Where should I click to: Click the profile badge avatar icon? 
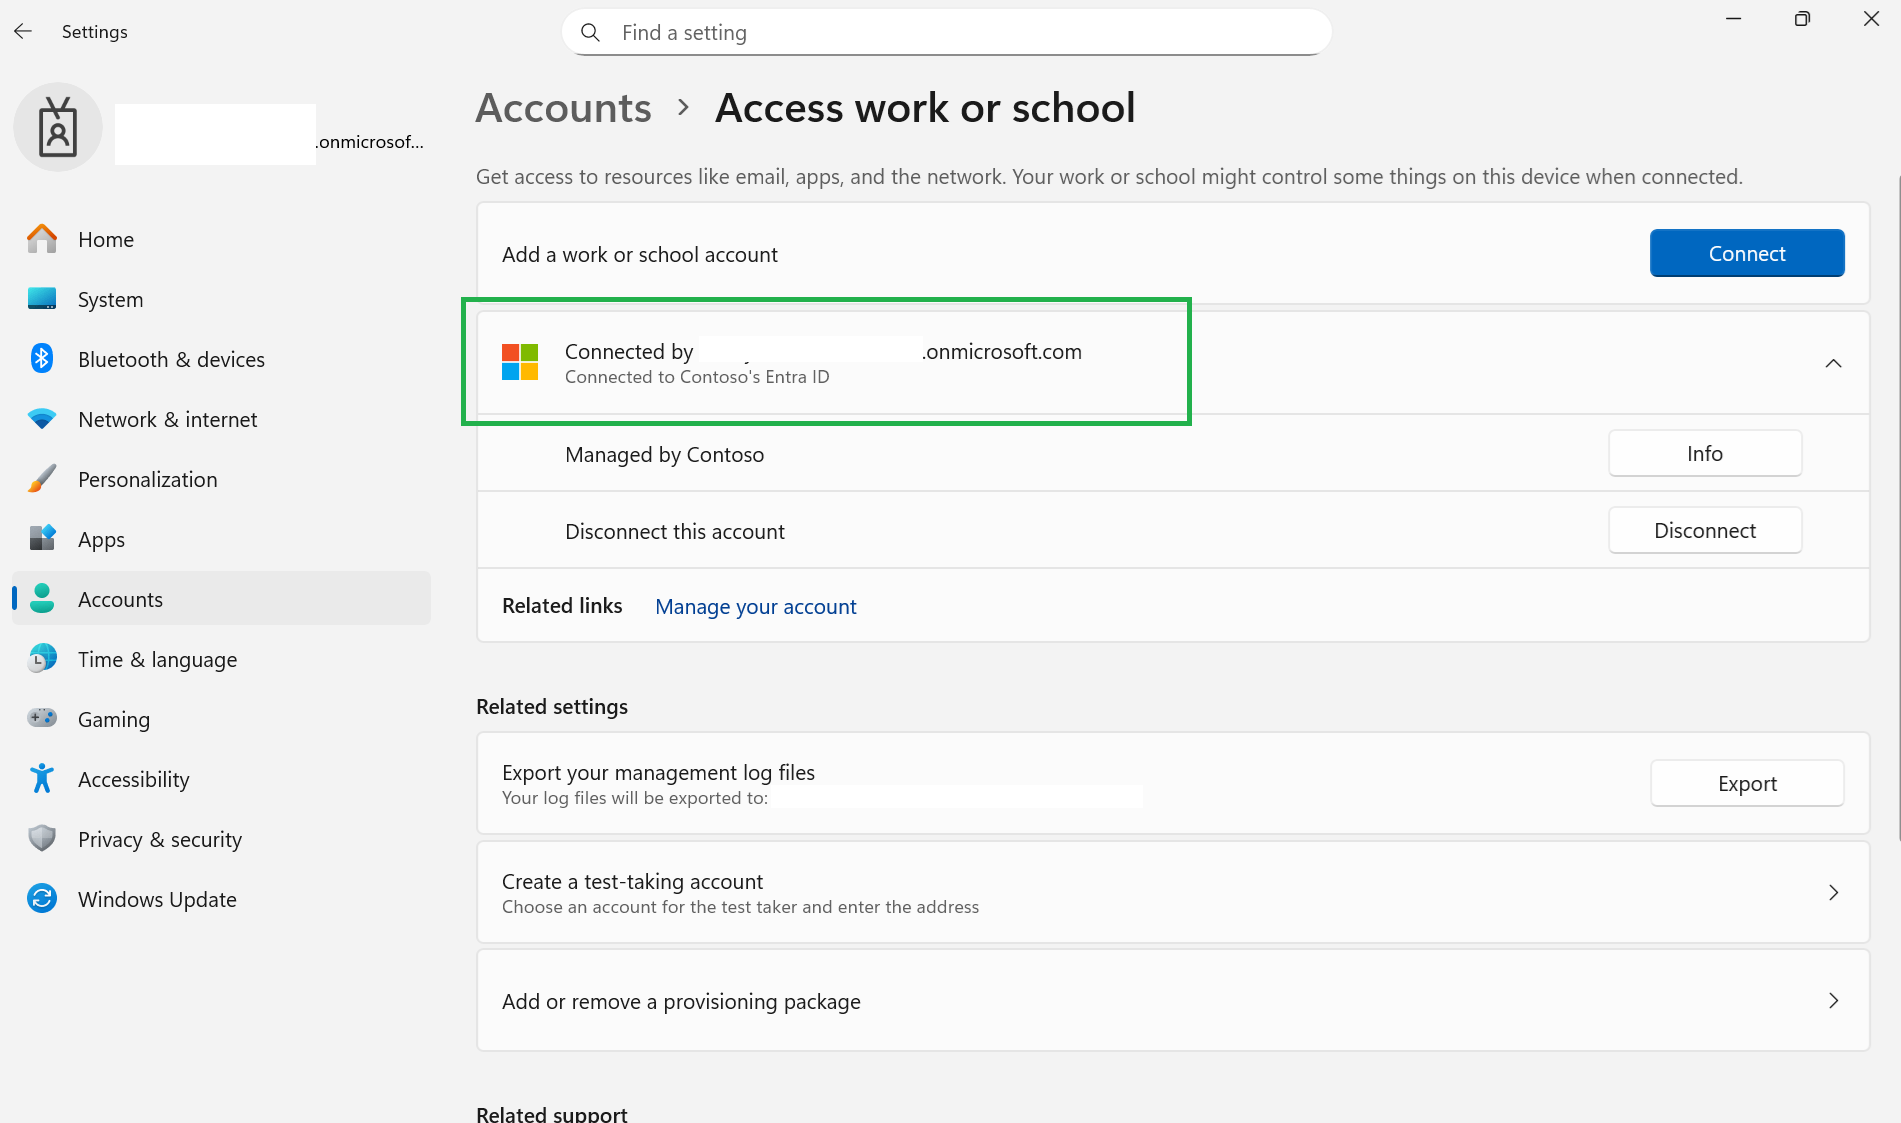pos(58,128)
